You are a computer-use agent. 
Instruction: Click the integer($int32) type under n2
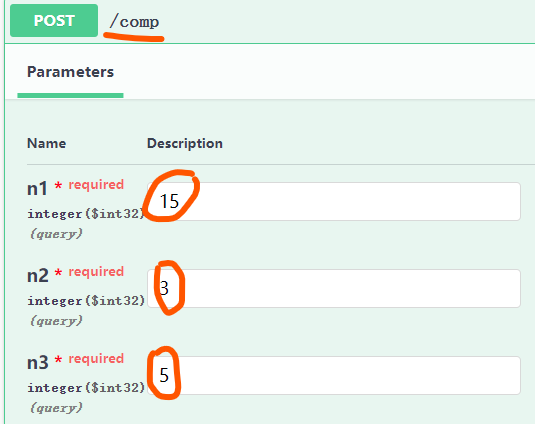tap(86, 301)
